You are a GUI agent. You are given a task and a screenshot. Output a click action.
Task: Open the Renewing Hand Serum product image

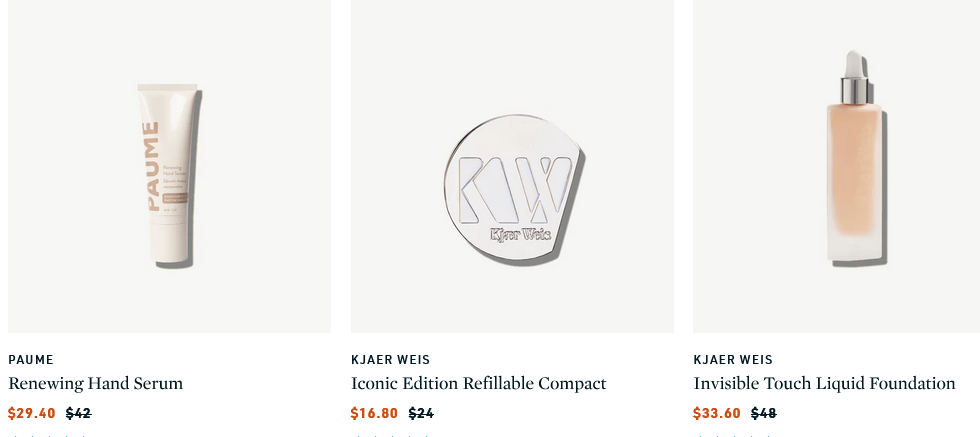click(x=169, y=176)
